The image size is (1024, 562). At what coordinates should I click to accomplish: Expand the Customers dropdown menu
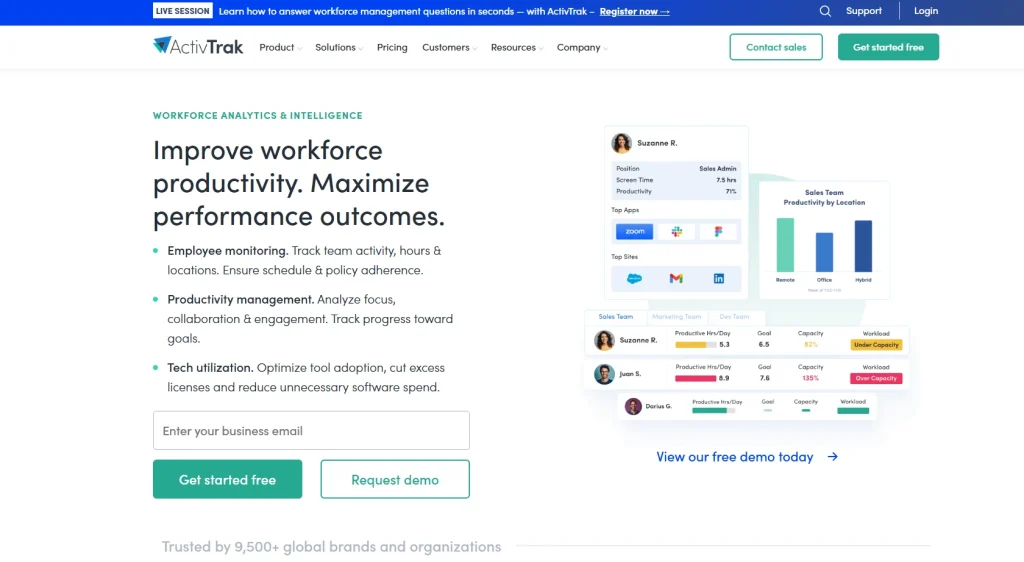[449, 47]
